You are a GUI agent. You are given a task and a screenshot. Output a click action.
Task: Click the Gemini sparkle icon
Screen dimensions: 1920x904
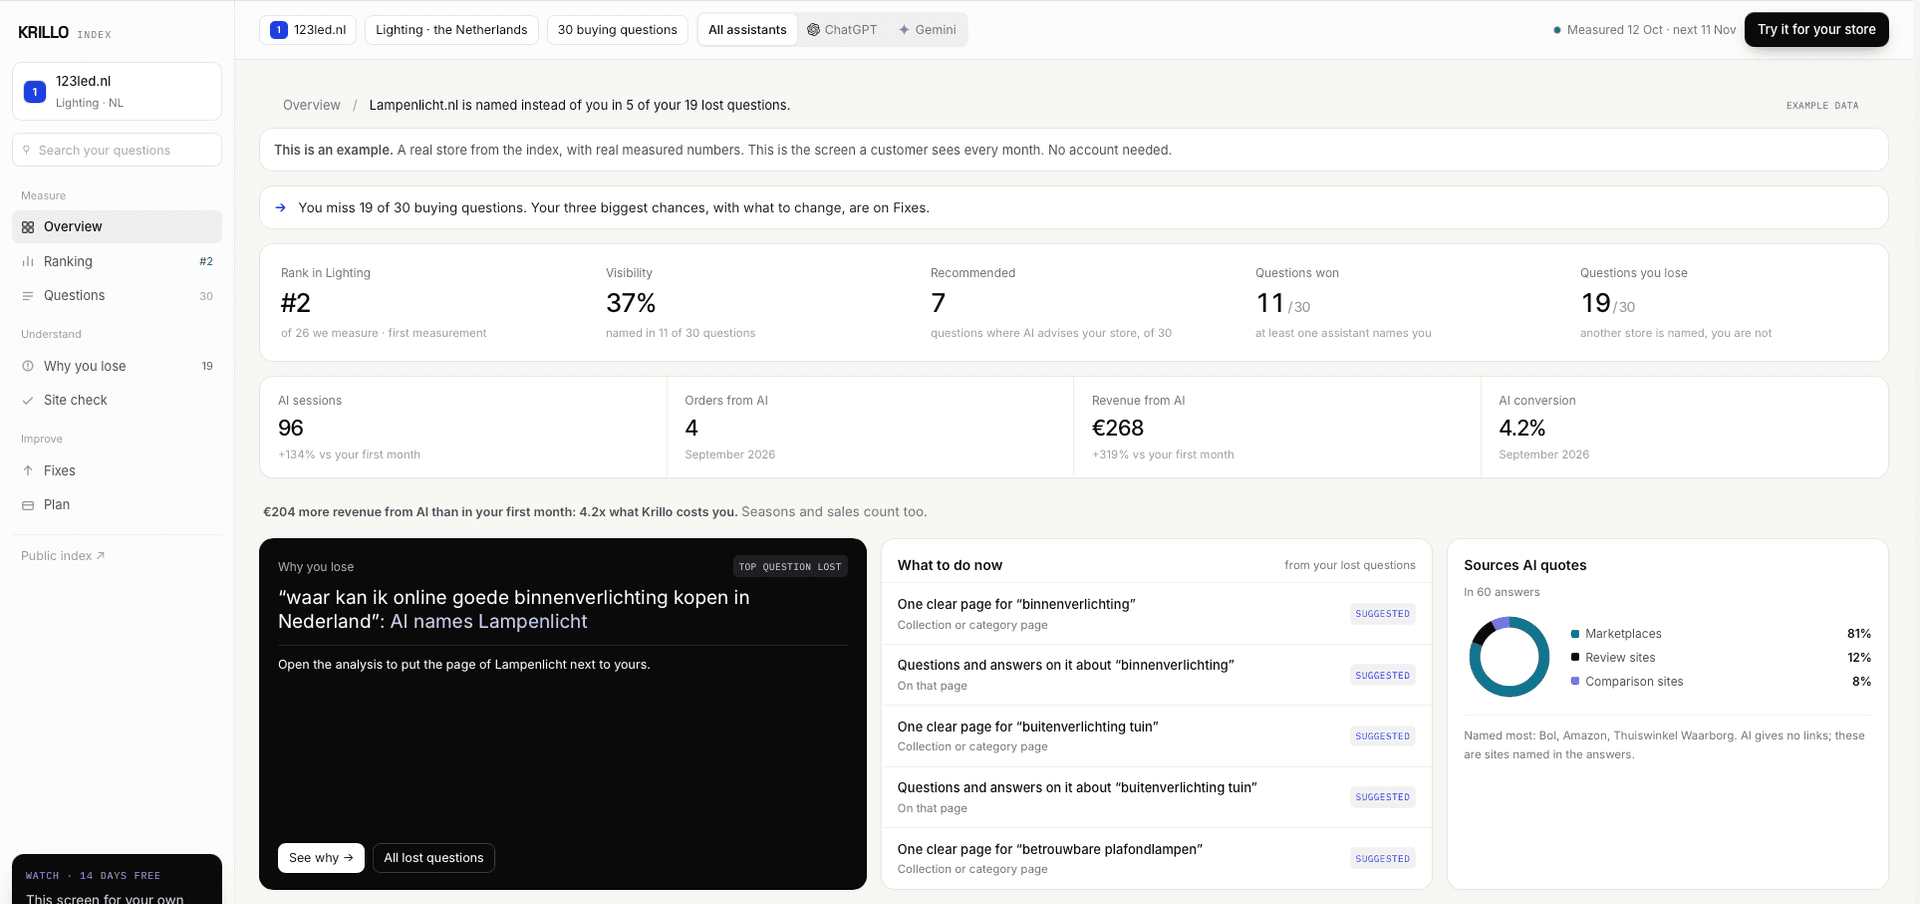[x=904, y=30]
